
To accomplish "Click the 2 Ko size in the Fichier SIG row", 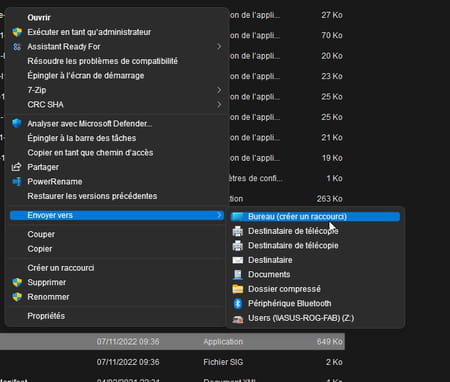I will (x=334, y=362).
